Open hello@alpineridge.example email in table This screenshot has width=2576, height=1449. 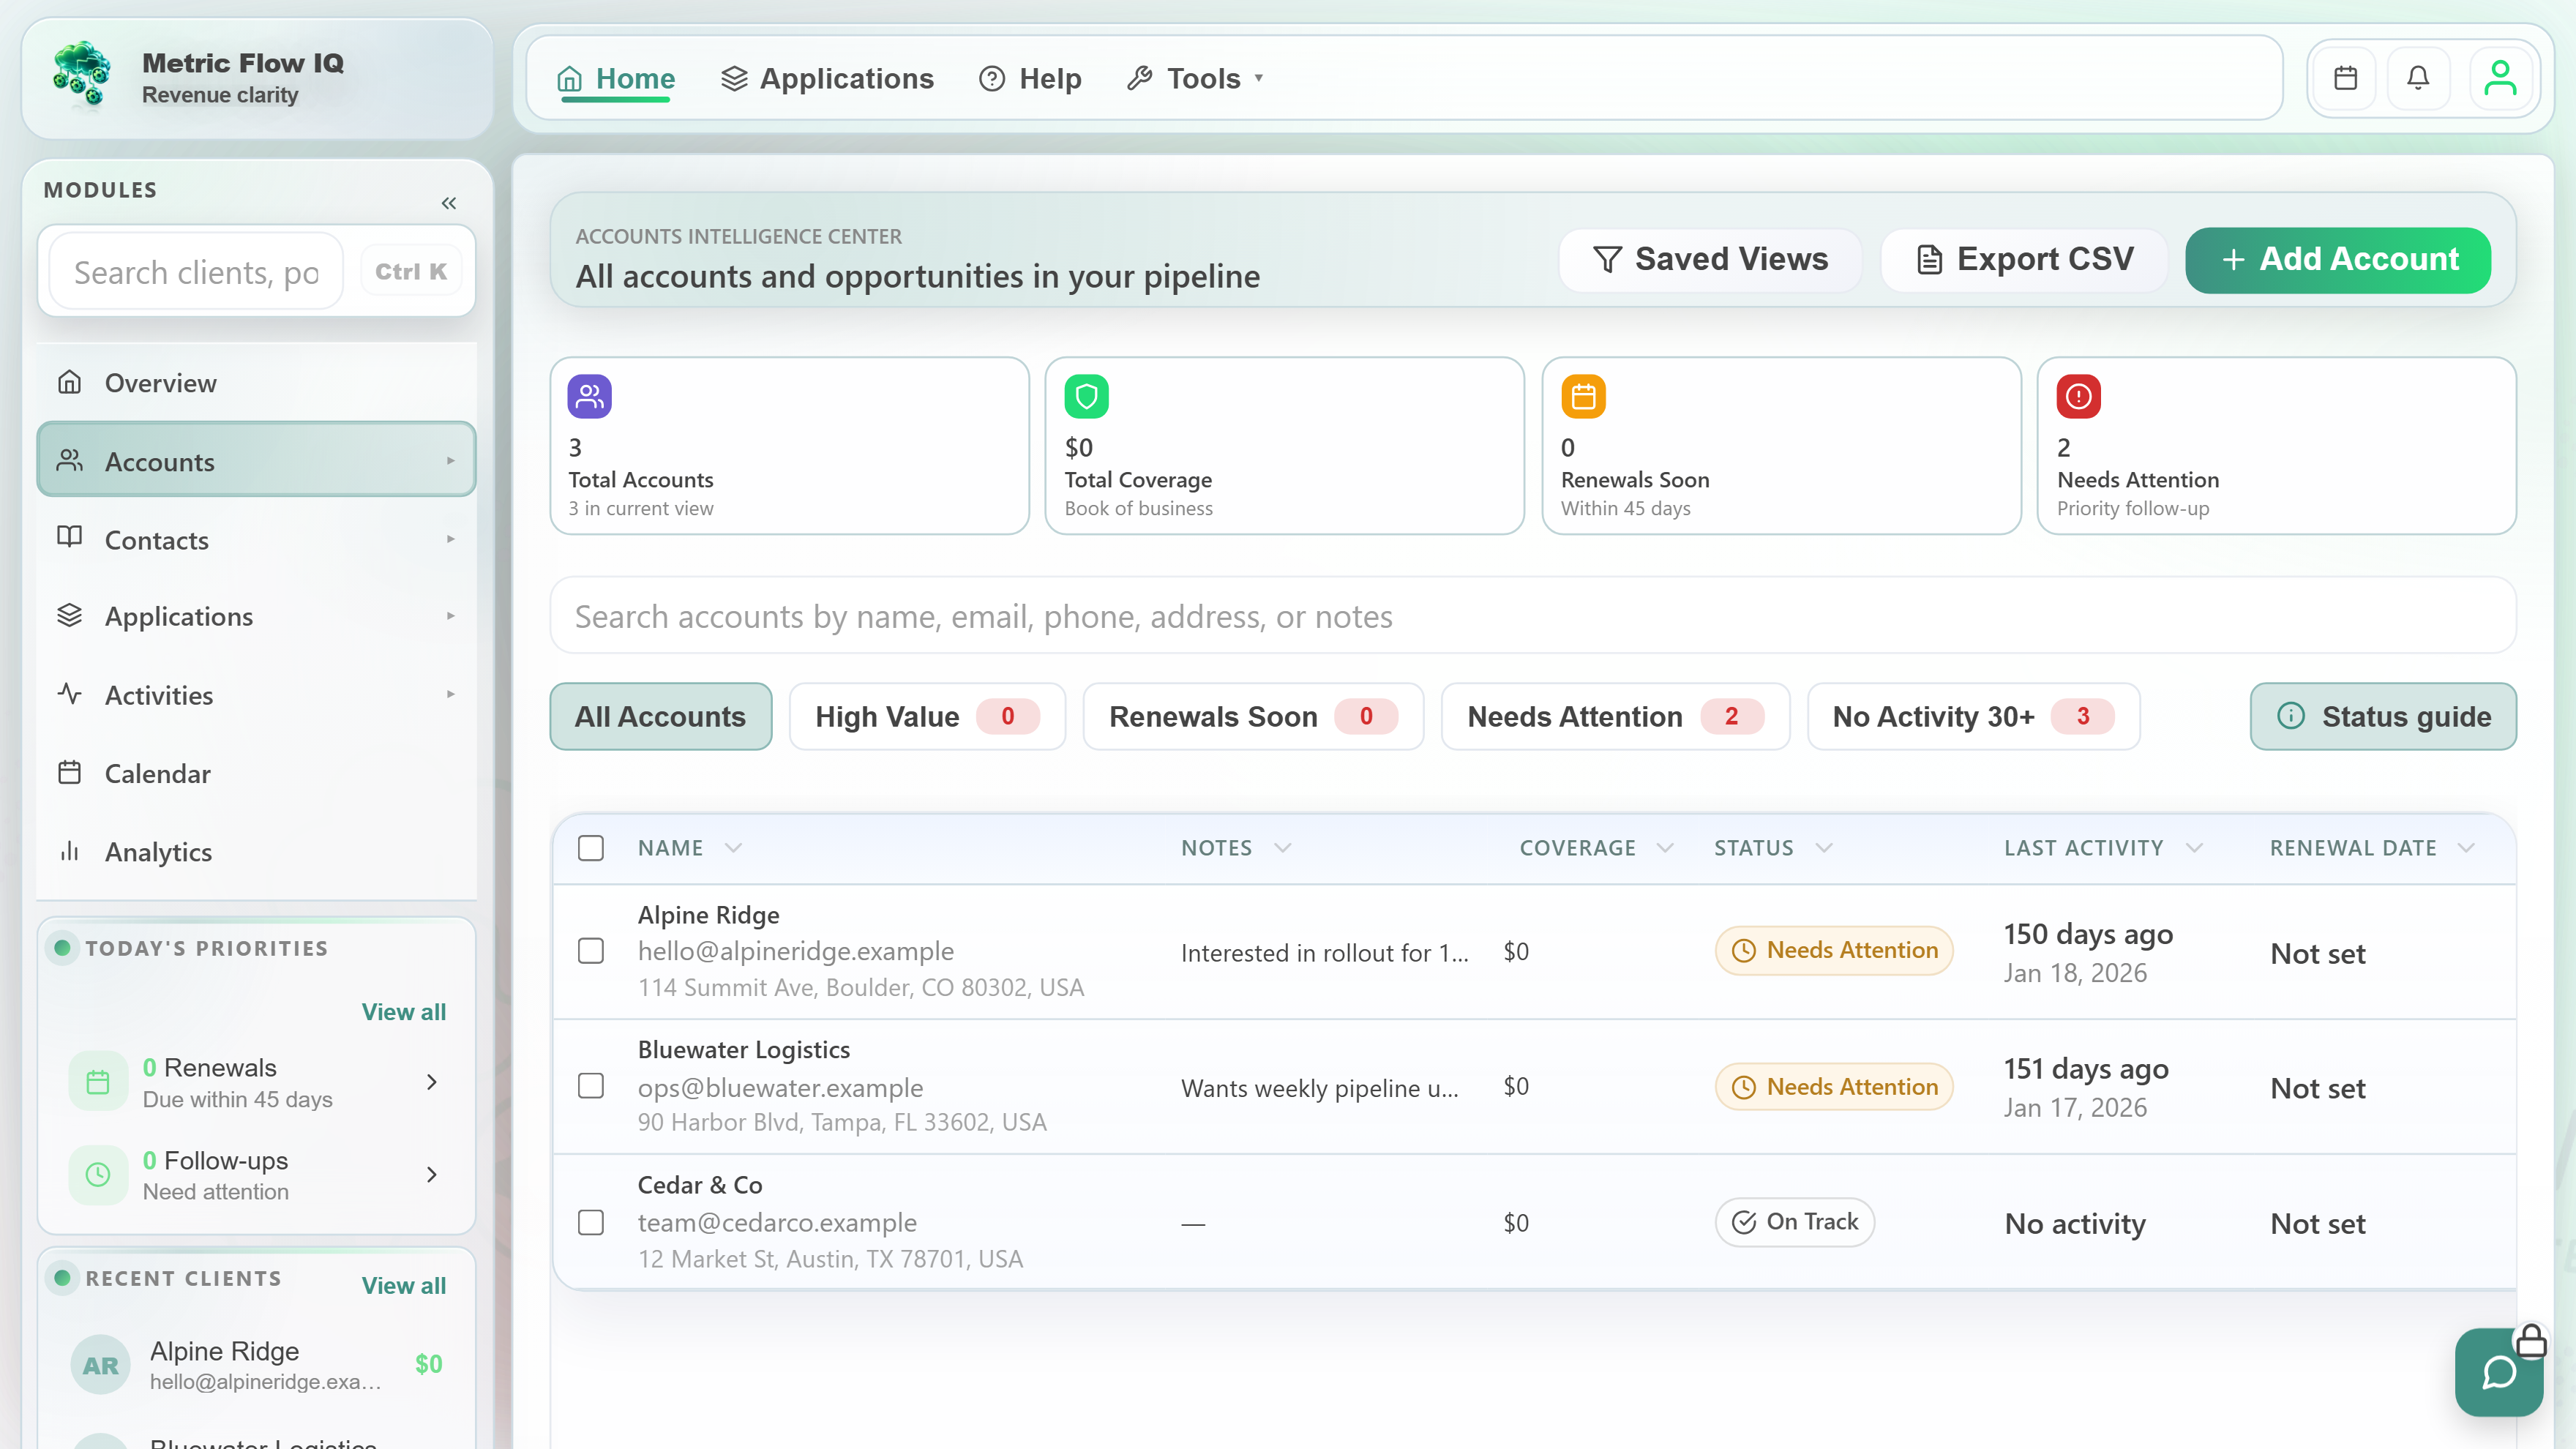tap(796, 951)
